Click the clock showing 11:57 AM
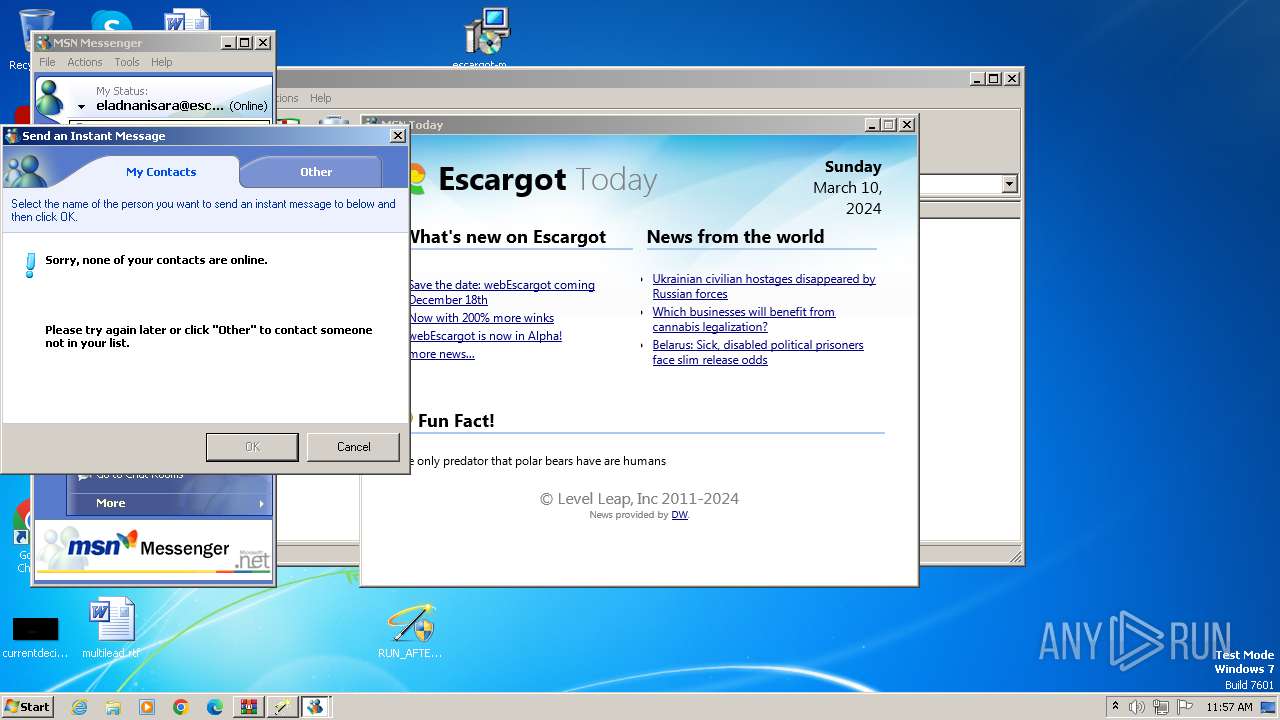Screen dimensions: 1280x720 (x=1229, y=707)
